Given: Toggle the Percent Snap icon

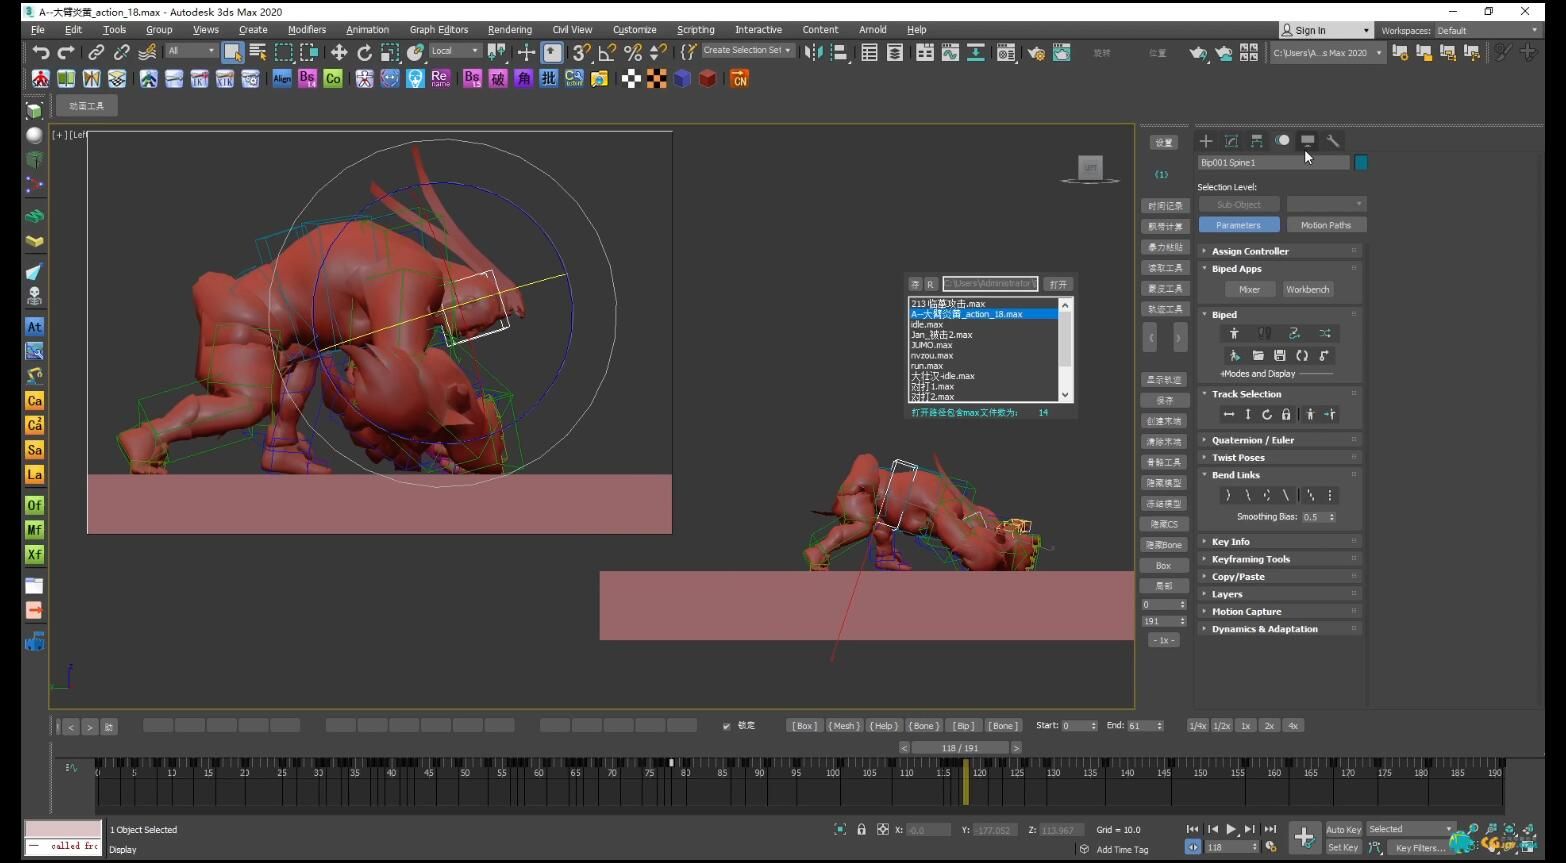Looking at the screenshot, I should [632, 52].
